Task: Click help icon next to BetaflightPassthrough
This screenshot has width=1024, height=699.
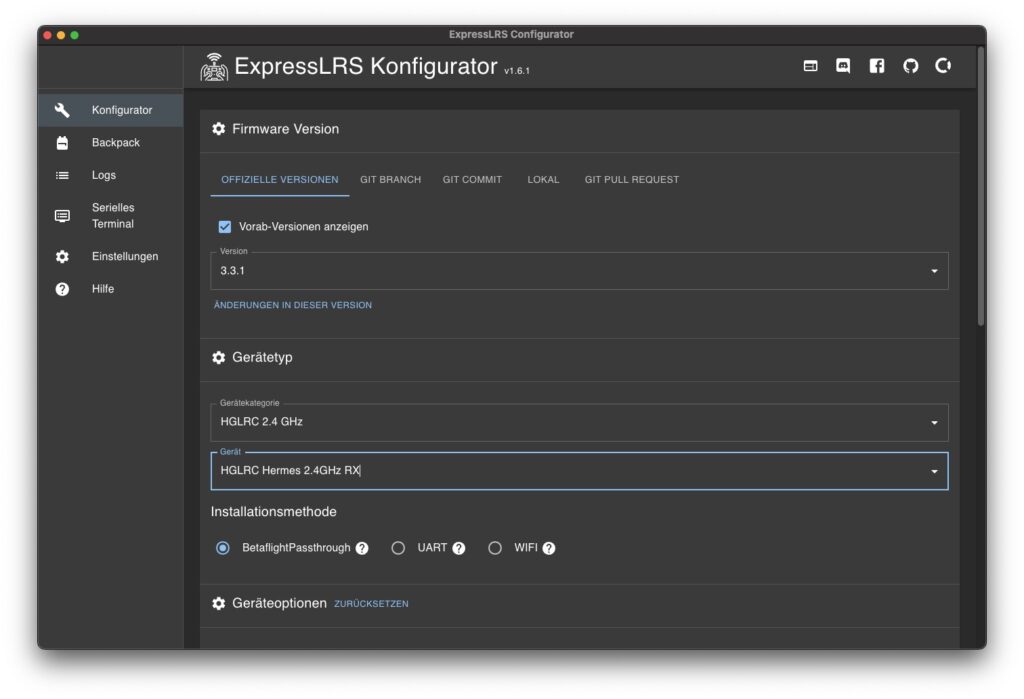Action: point(362,548)
